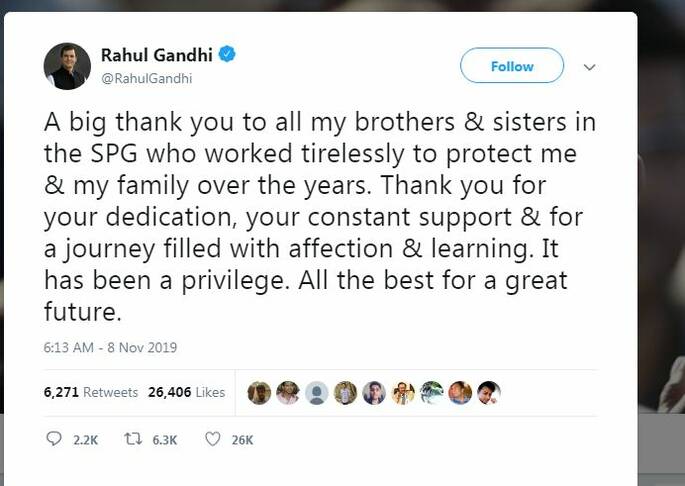Click the green nature photo liker avatar
The height and width of the screenshot is (486, 685).
point(432,393)
